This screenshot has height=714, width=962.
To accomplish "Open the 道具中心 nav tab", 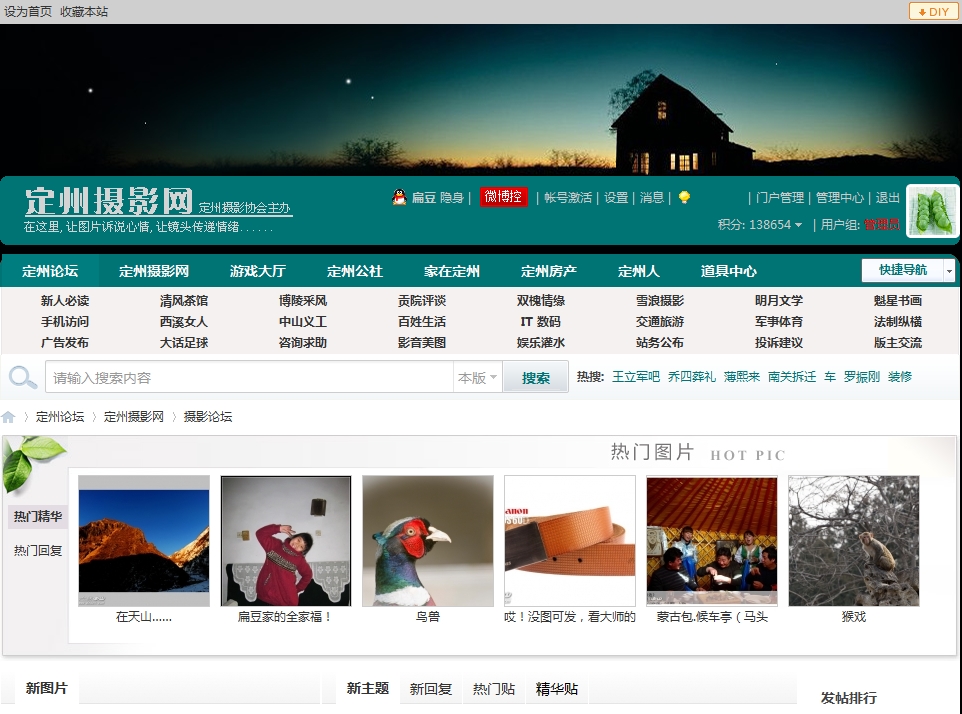I will tap(728, 271).
